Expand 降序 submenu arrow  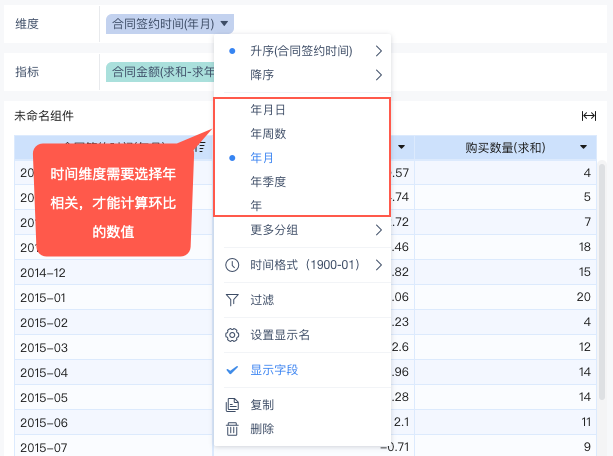pyautogui.click(x=378, y=75)
